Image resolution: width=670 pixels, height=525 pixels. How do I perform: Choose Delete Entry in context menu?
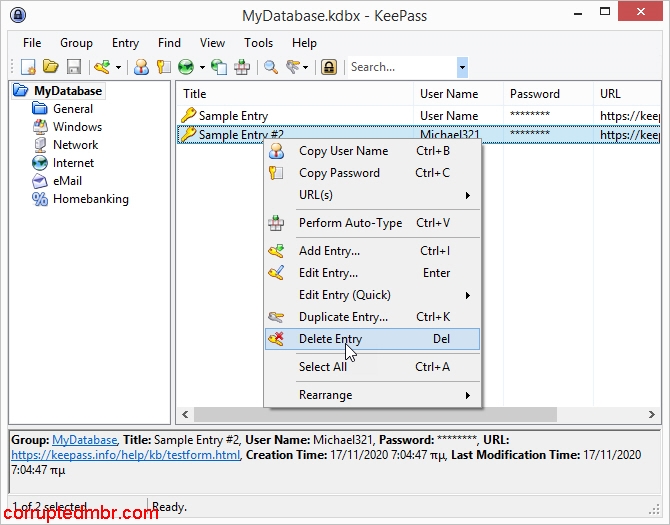372,339
